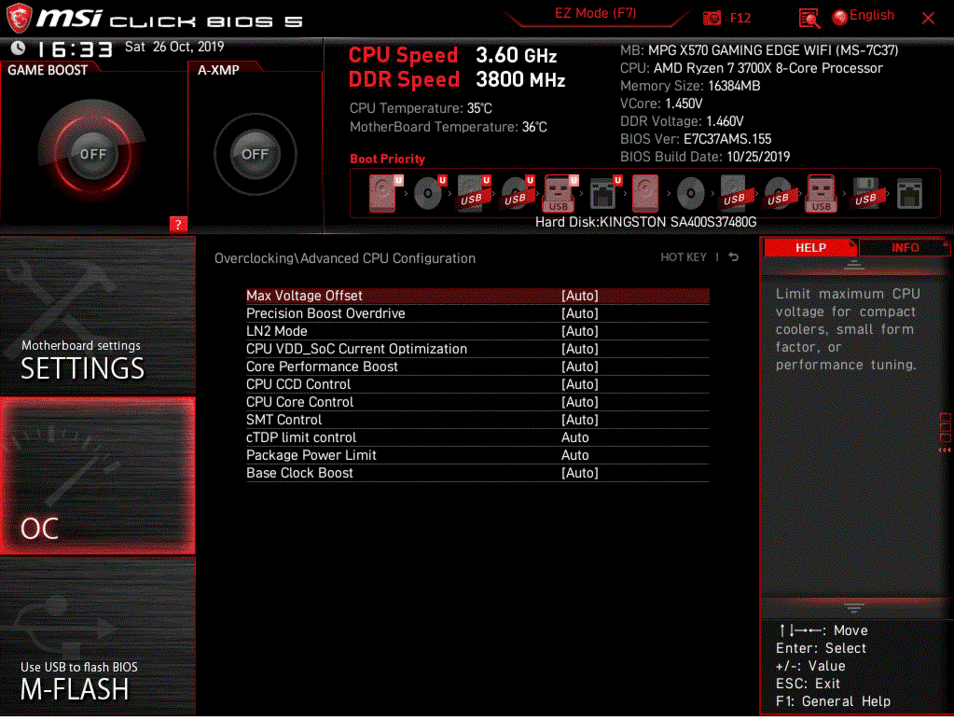
Task: Click the Overclocking\Advanced CPU Configuration breadcrumb
Action: [x=345, y=259]
